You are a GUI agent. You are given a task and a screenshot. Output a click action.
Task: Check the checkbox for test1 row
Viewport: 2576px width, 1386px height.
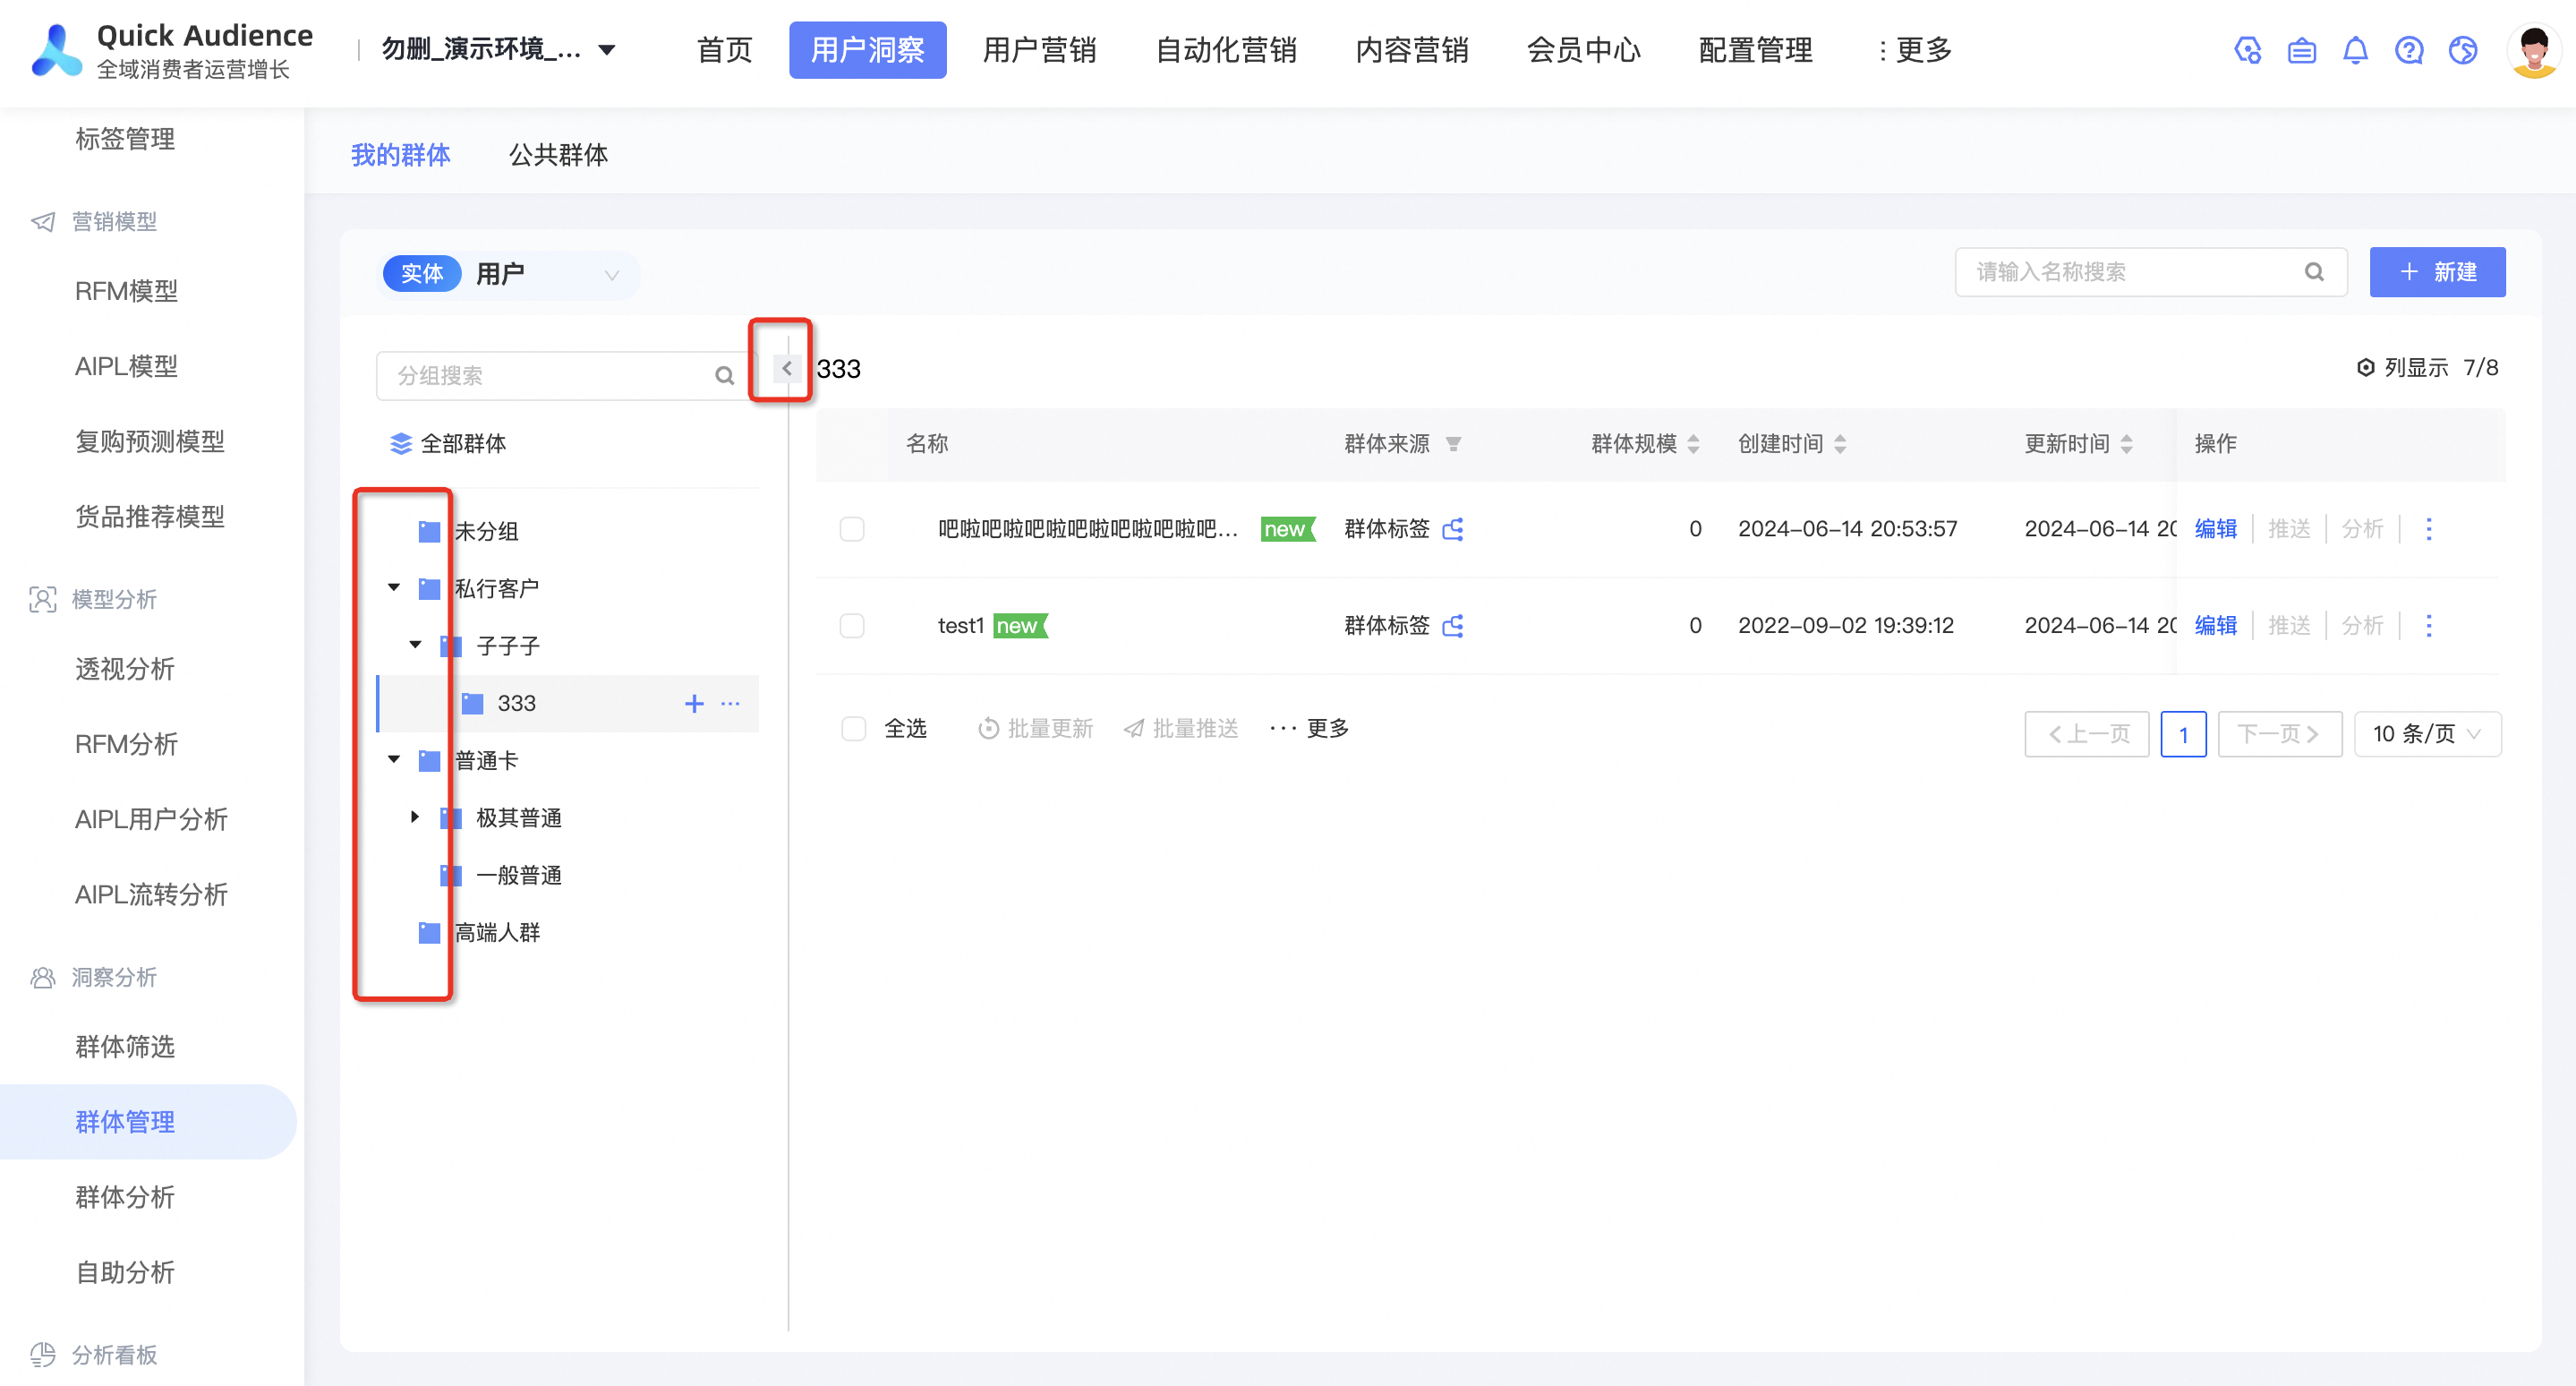pyautogui.click(x=852, y=626)
